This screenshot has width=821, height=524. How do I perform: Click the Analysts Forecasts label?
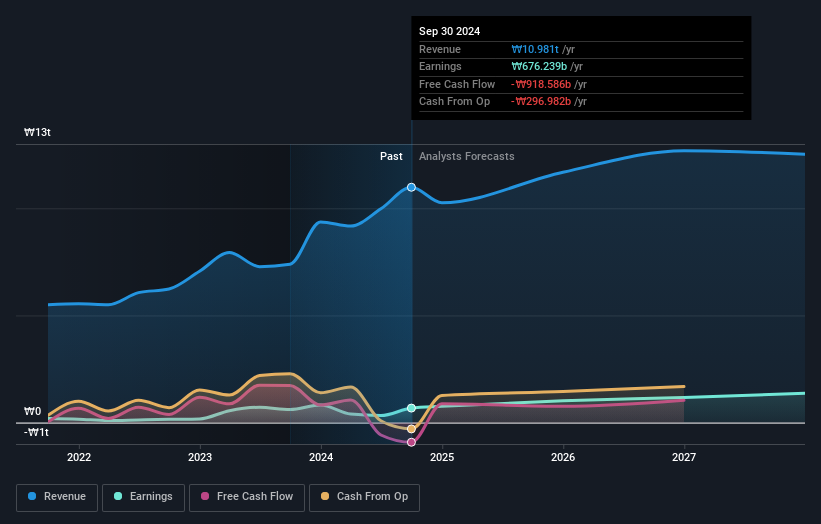tap(467, 157)
